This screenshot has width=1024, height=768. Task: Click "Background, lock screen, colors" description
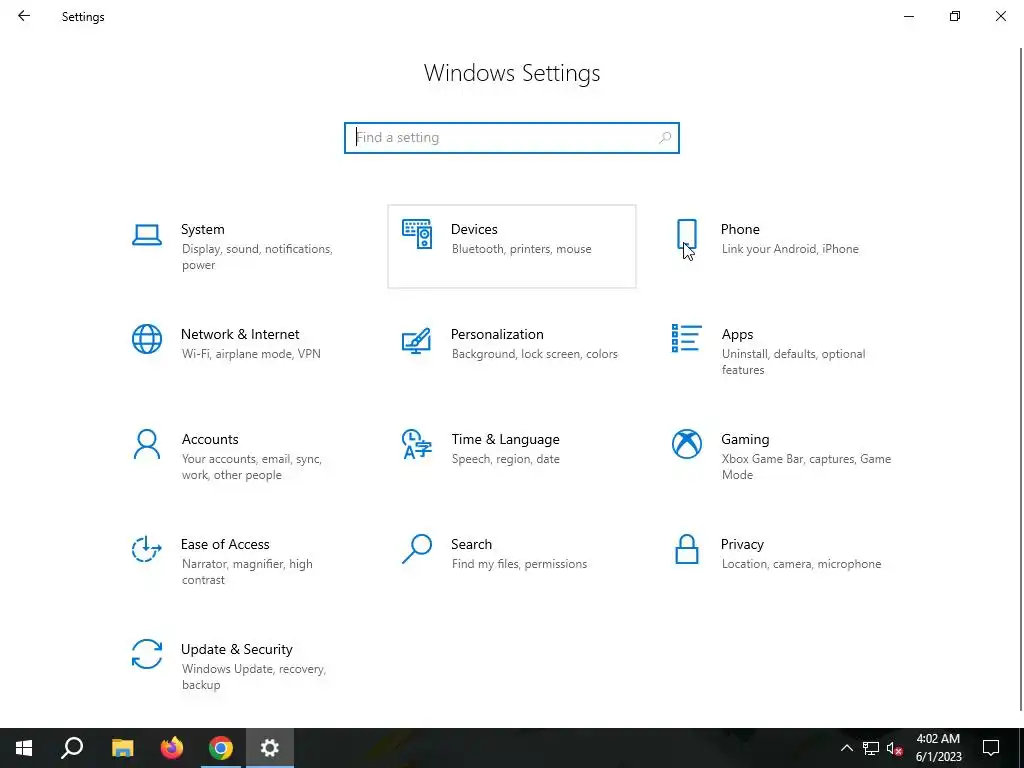pos(534,354)
